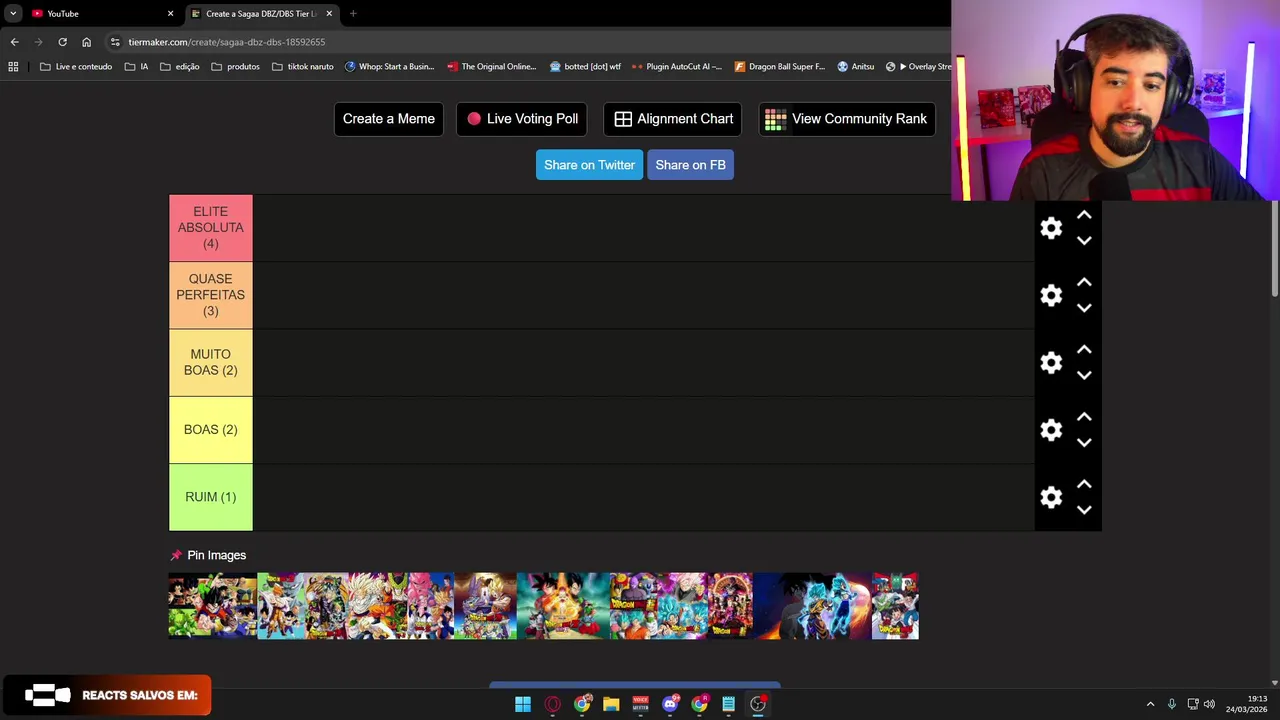Open the Dragon Ball Super F... bookmark
The width and height of the screenshot is (1280, 720).
tap(780, 67)
